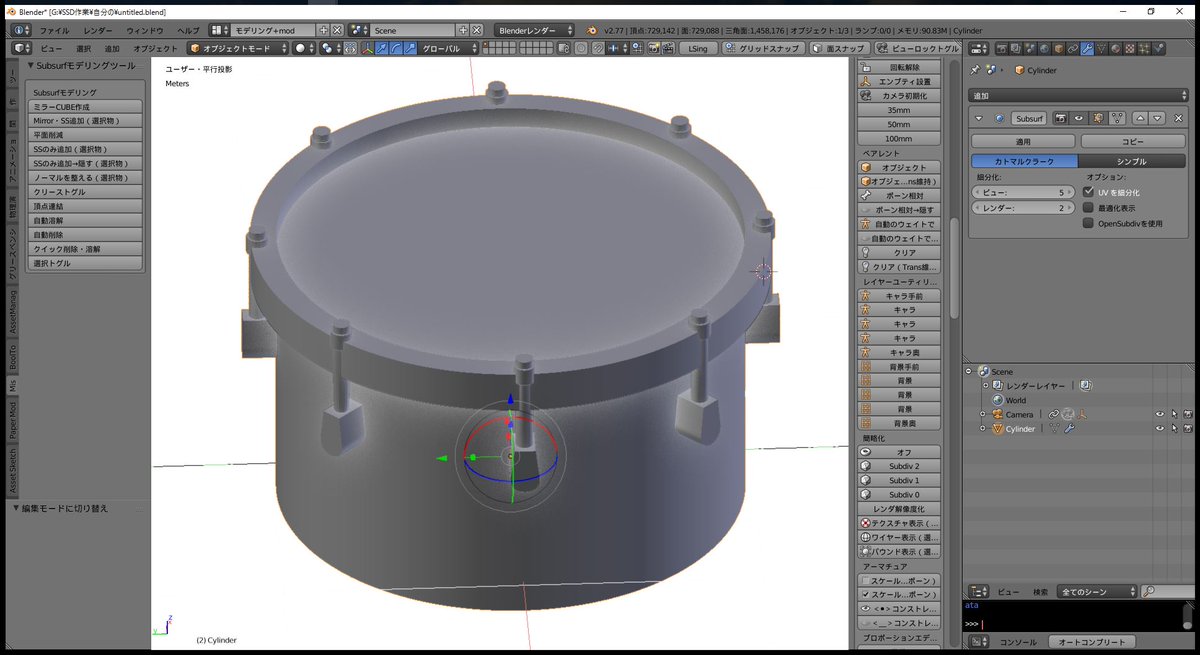The width and height of the screenshot is (1200, 655).
Task: Open the 追加 add modifier dropdown
Action: coord(1078,96)
